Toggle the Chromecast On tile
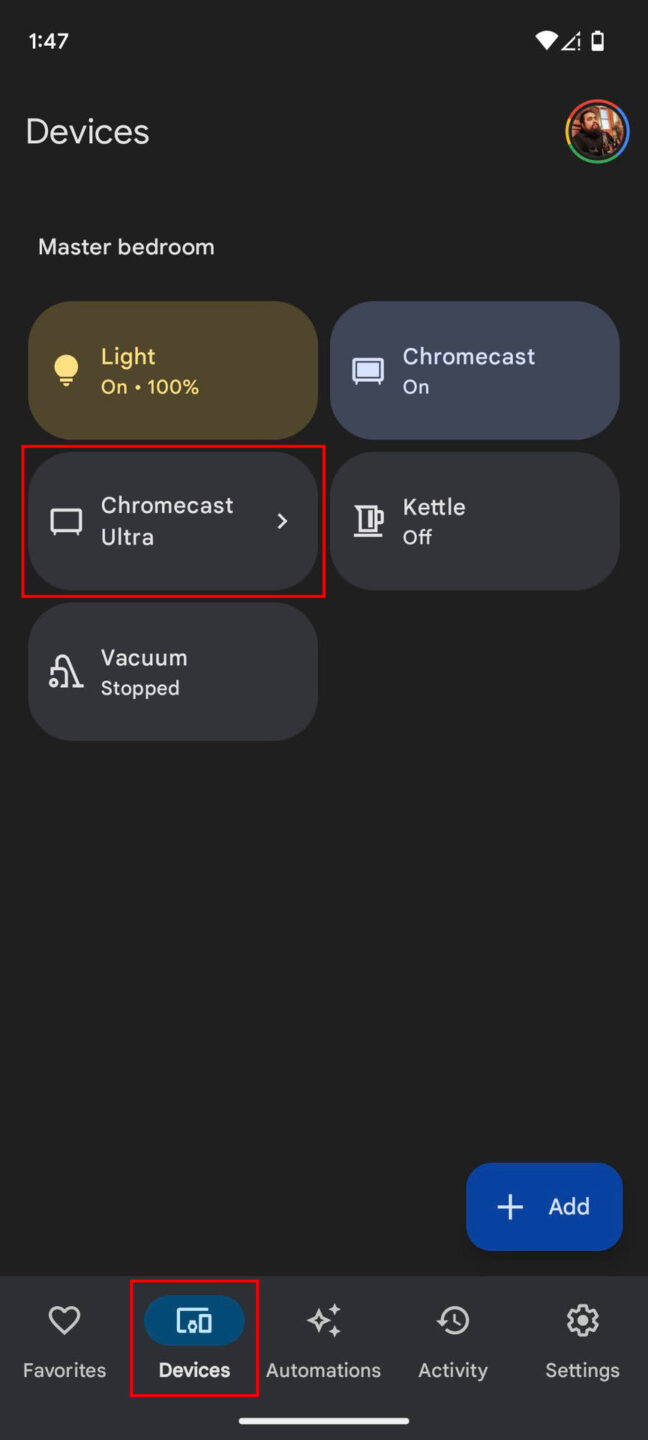648x1440 pixels. point(474,370)
